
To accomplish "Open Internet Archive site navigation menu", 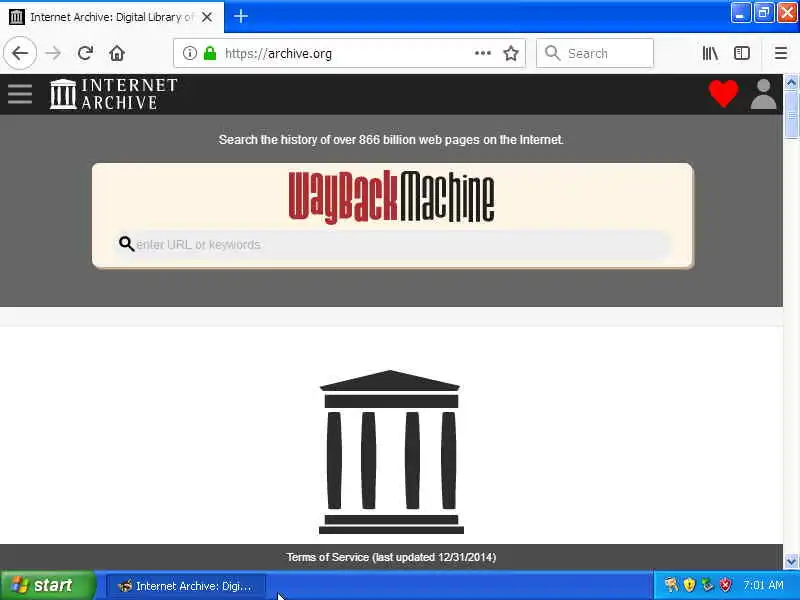I will (x=20, y=94).
